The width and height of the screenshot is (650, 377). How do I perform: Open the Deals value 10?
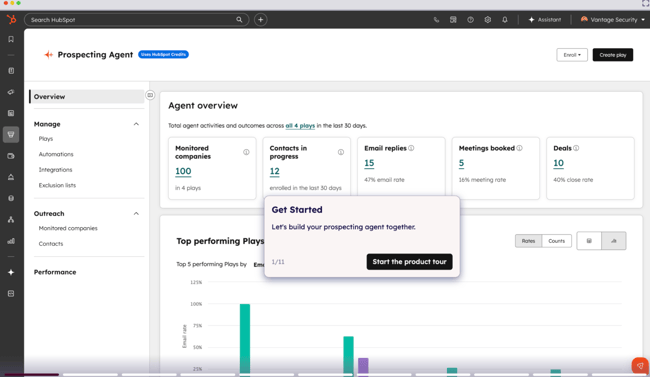(558, 163)
